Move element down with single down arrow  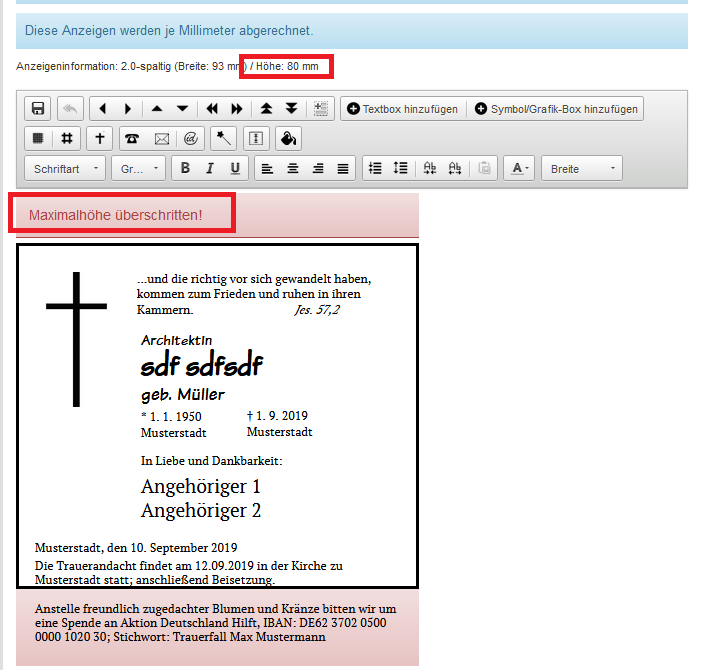tap(182, 109)
